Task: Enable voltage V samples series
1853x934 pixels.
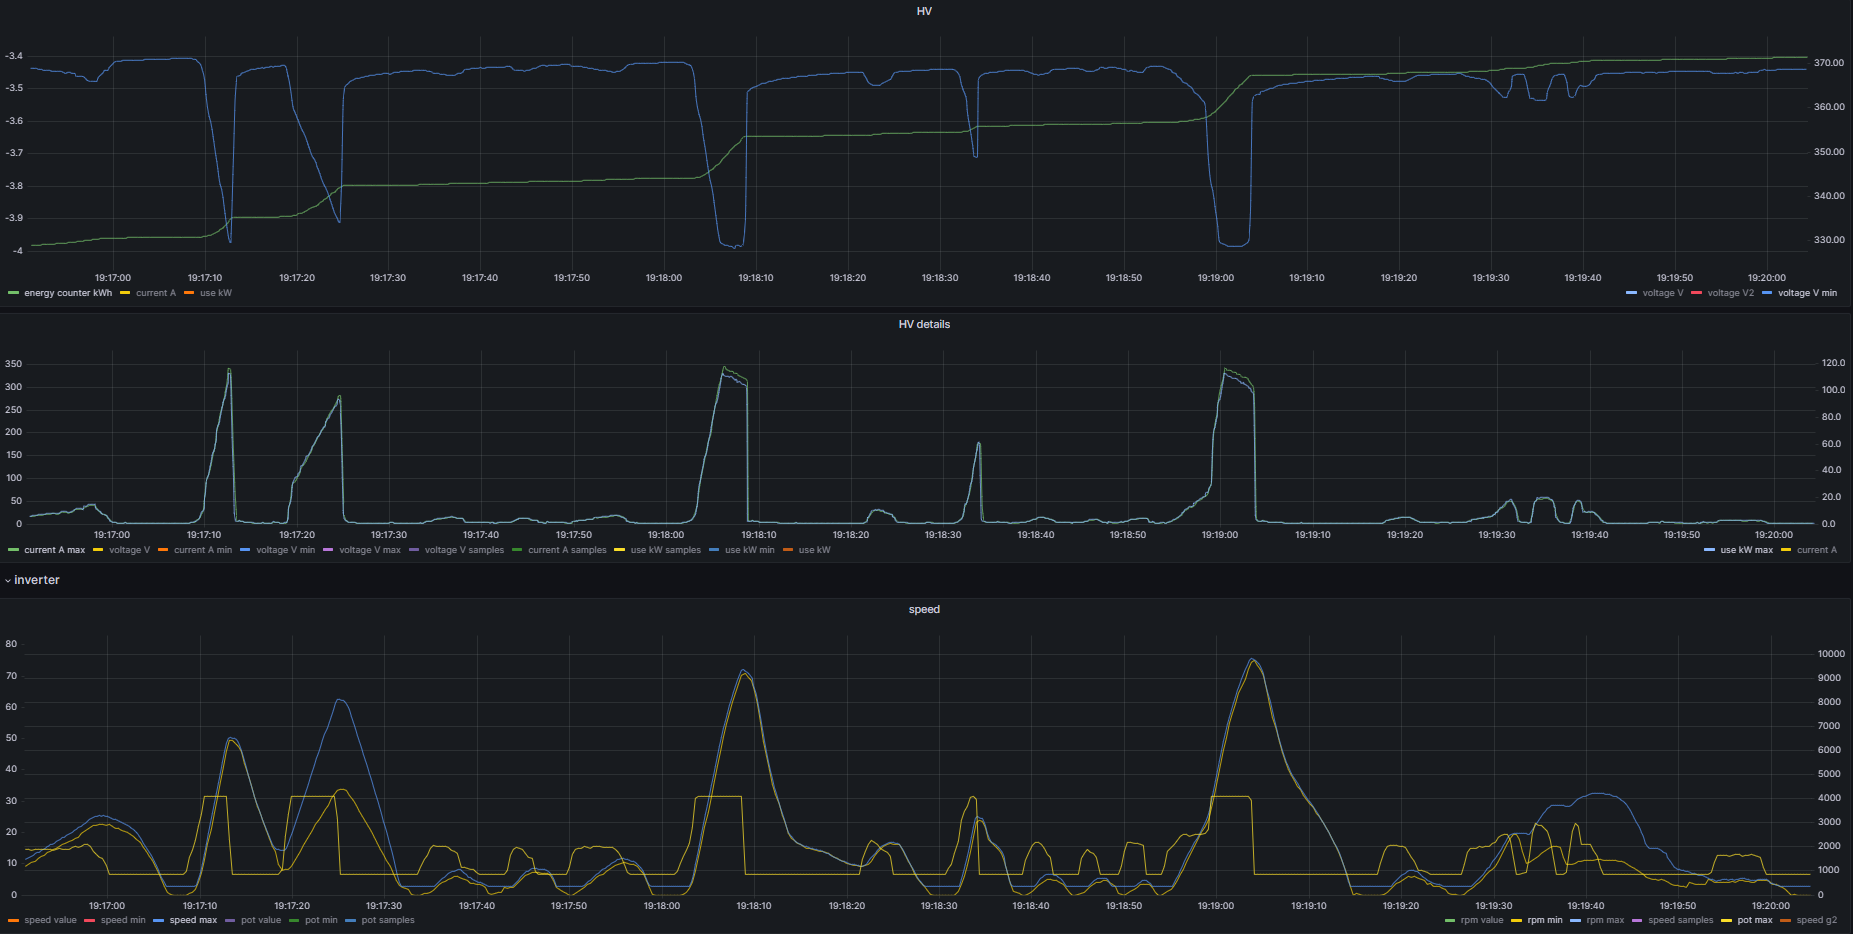Action: click(x=464, y=550)
